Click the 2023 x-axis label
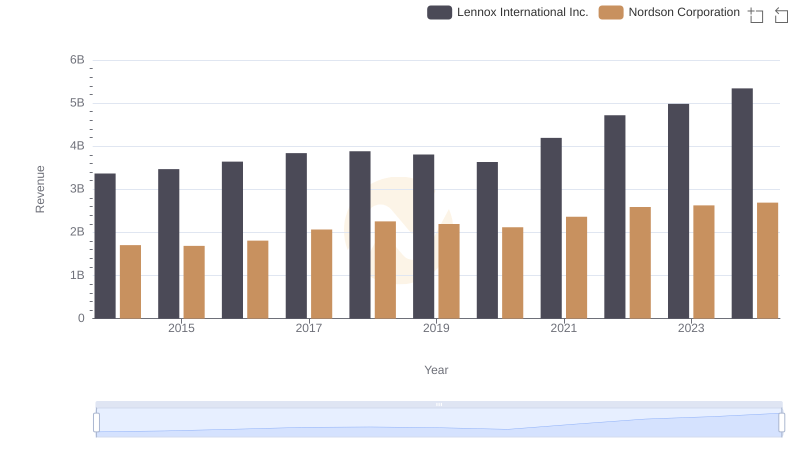This screenshot has height=461, width=800. (691, 328)
